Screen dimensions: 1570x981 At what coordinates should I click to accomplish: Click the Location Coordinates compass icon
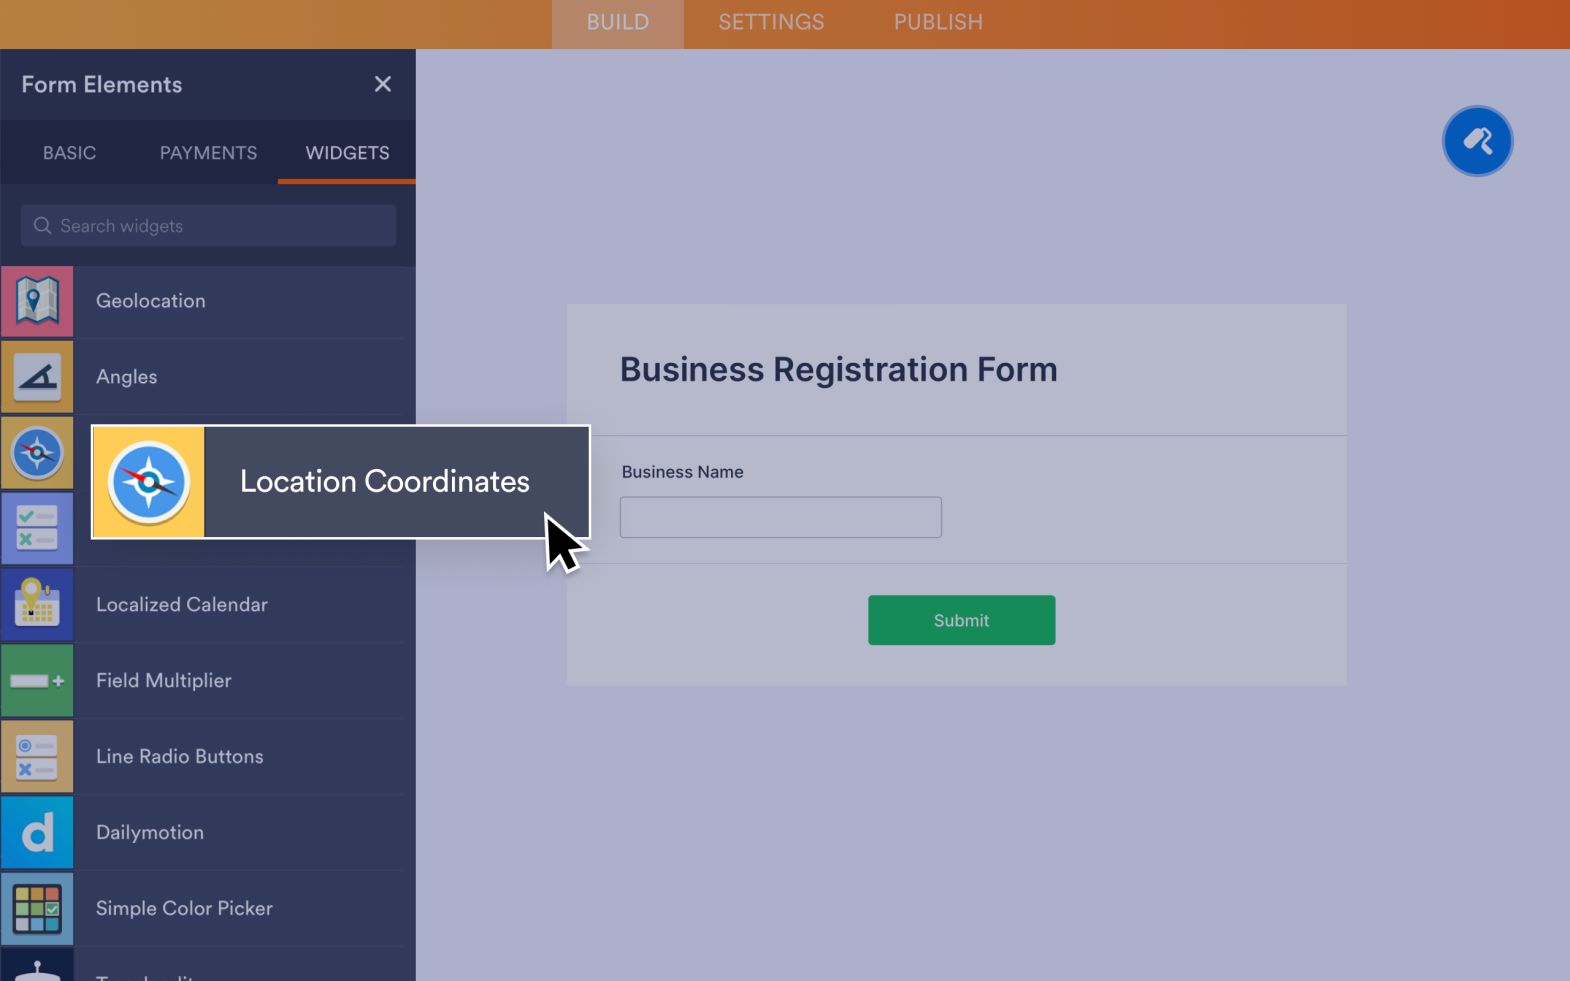tap(148, 481)
